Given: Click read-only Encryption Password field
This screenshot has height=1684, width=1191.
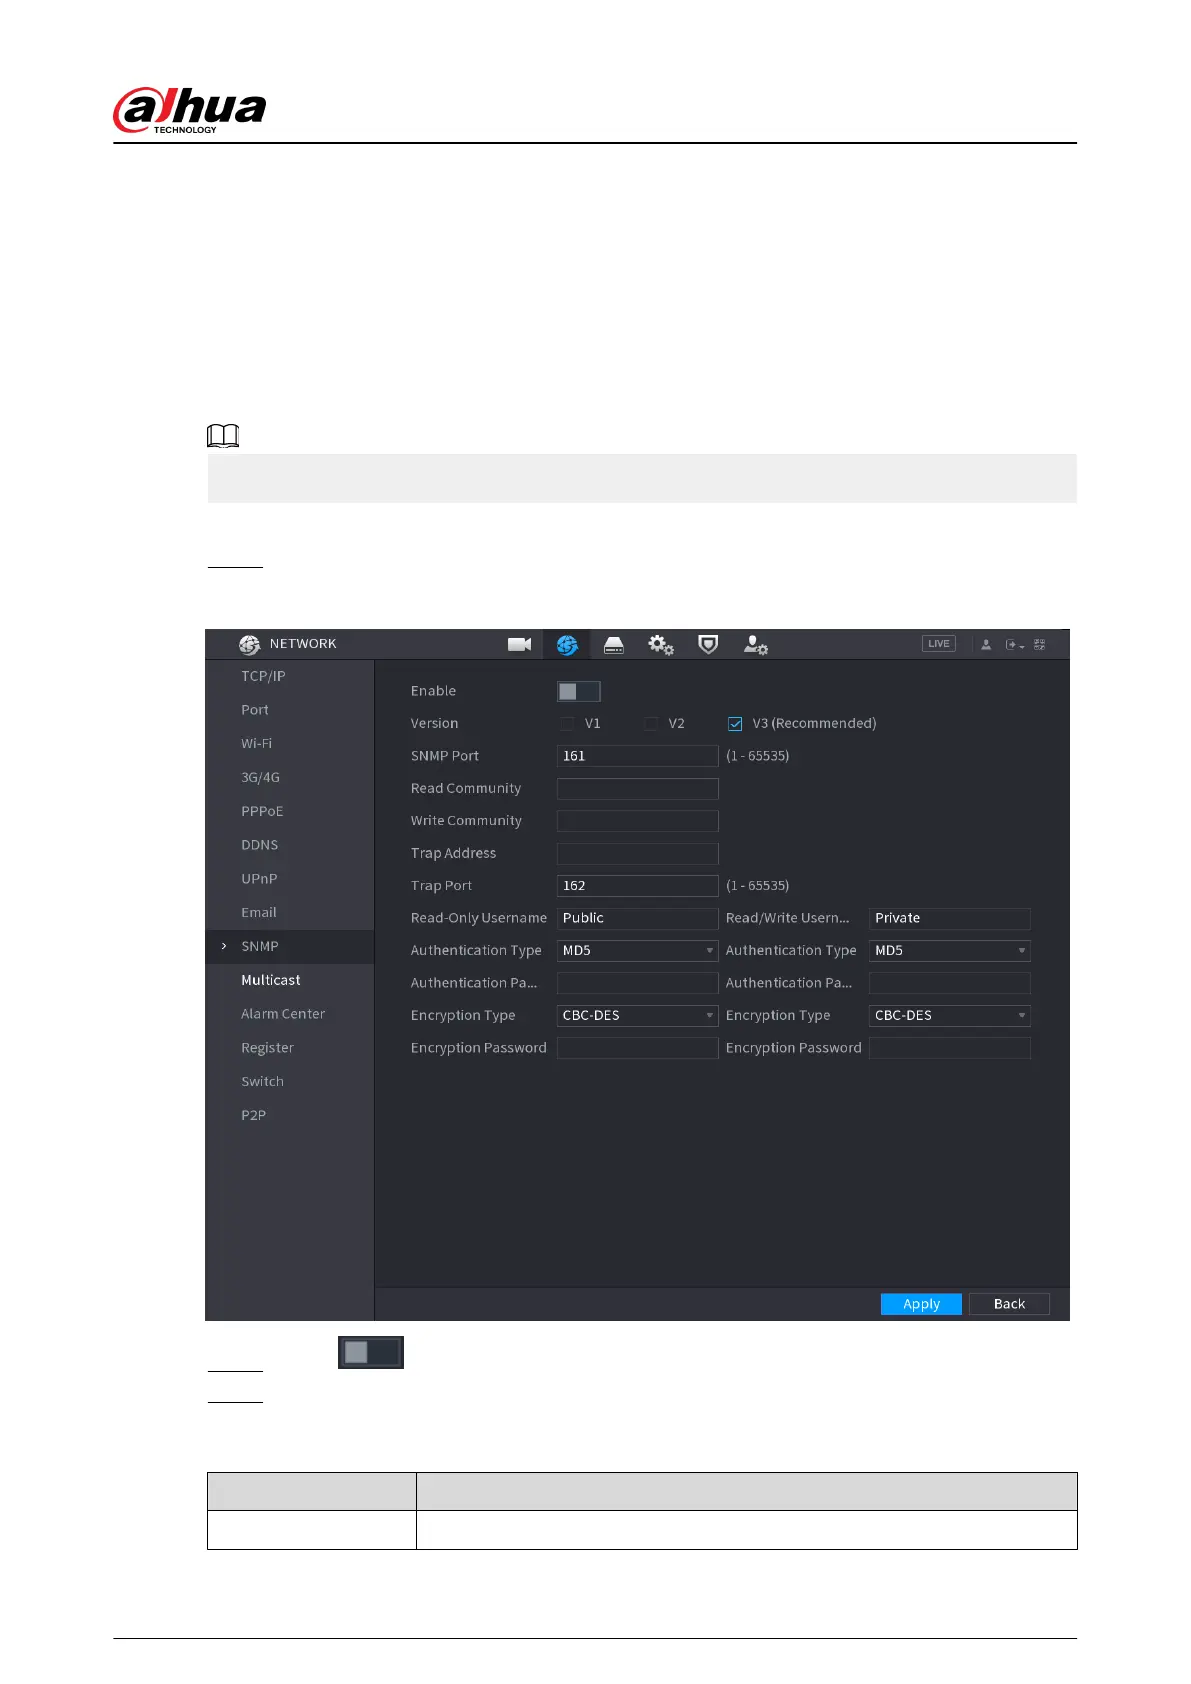Looking at the screenshot, I should (637, 1048).
